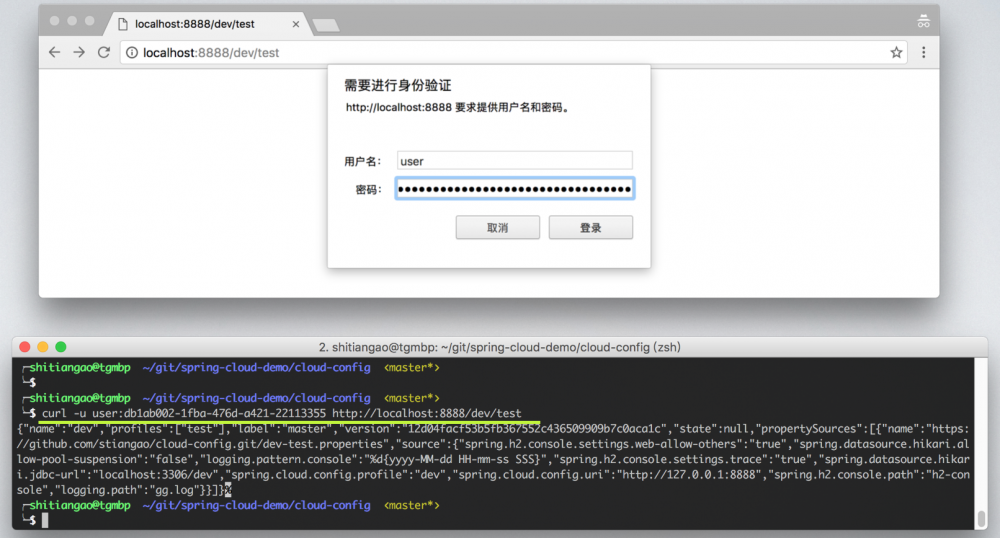The width and height of the screenshot is (1000, 538).
Task: Minimize the terminal with yellow button
Action: 43,347
